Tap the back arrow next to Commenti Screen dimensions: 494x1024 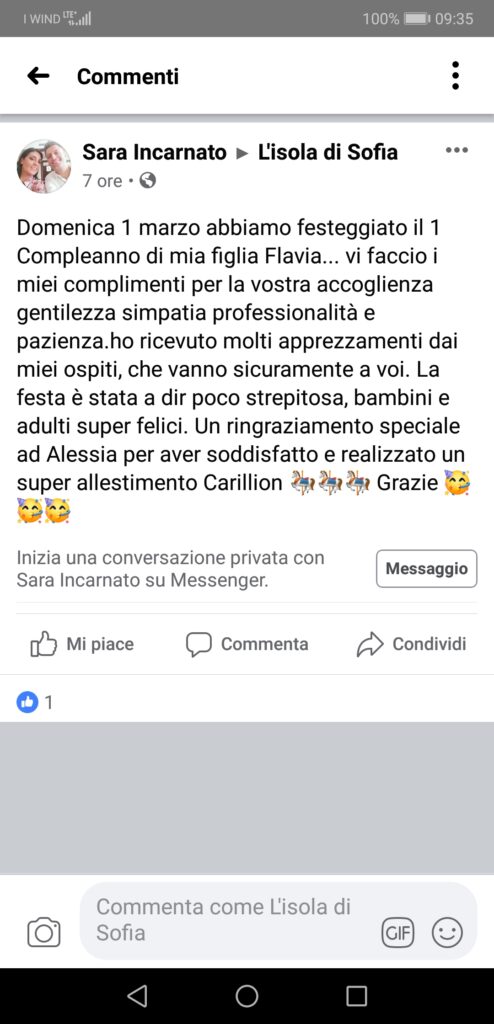point(39,76)
